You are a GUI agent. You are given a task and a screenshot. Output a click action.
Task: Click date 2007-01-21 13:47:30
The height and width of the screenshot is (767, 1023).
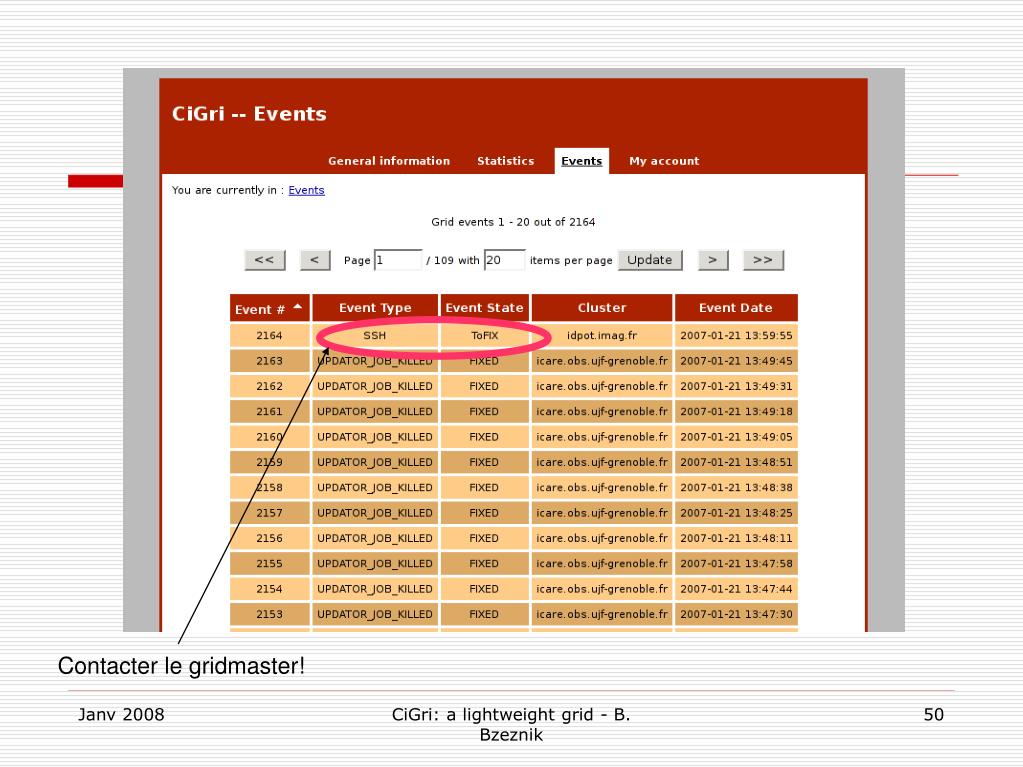736,614
